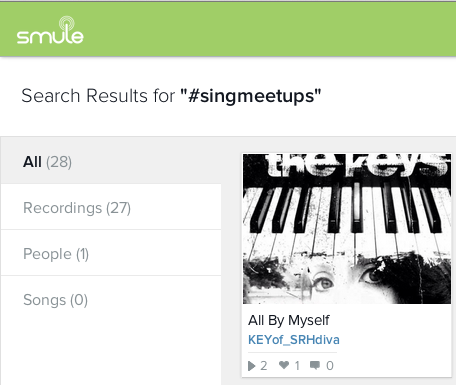
Task: Click the heart likes icon
Action: point(284,365)
